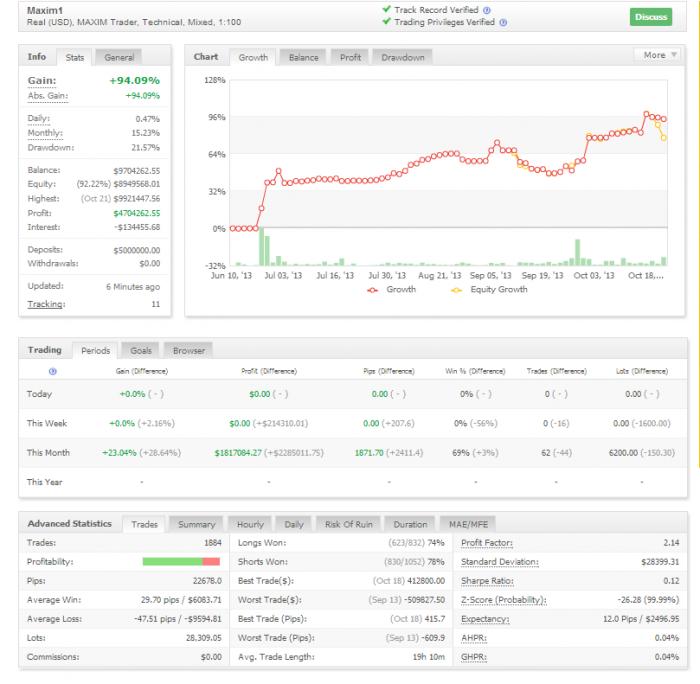The height and width of the screenshot is (684, 700).
Task: Open the Goals tab in Trading
Action: point(141,351)
